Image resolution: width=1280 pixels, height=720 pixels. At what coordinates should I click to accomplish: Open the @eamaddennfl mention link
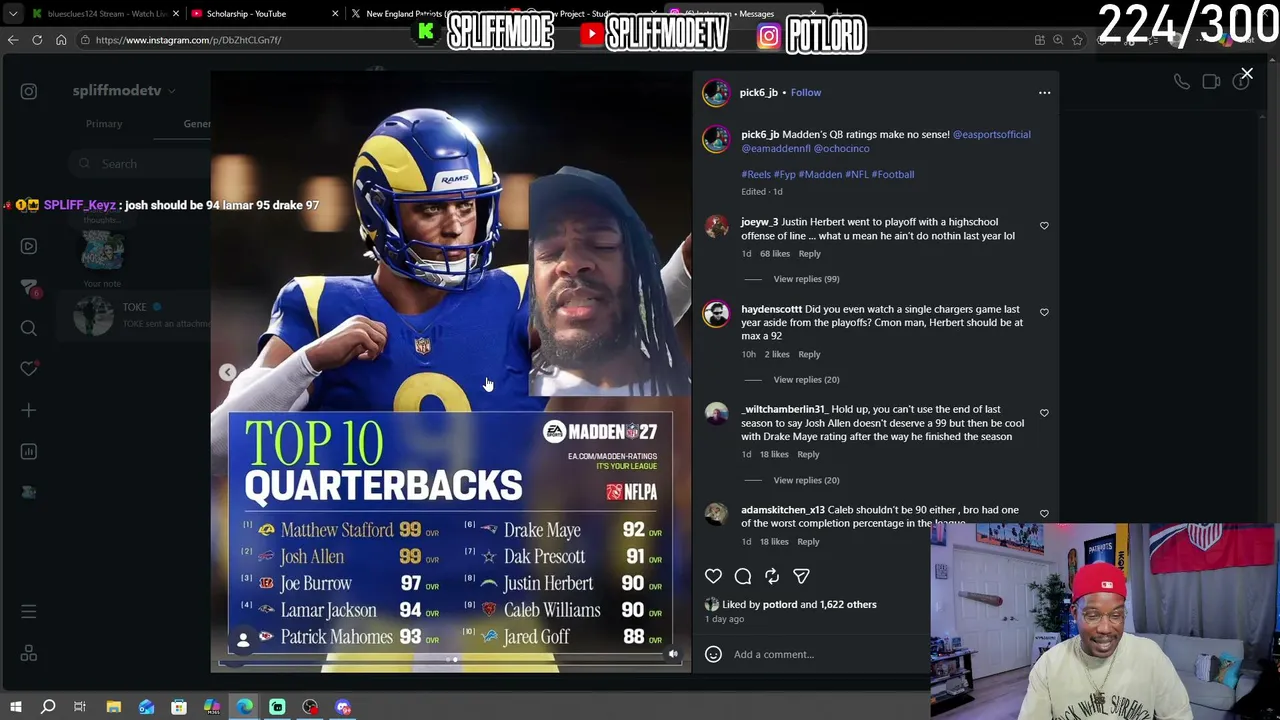click(x=775, y=149)
